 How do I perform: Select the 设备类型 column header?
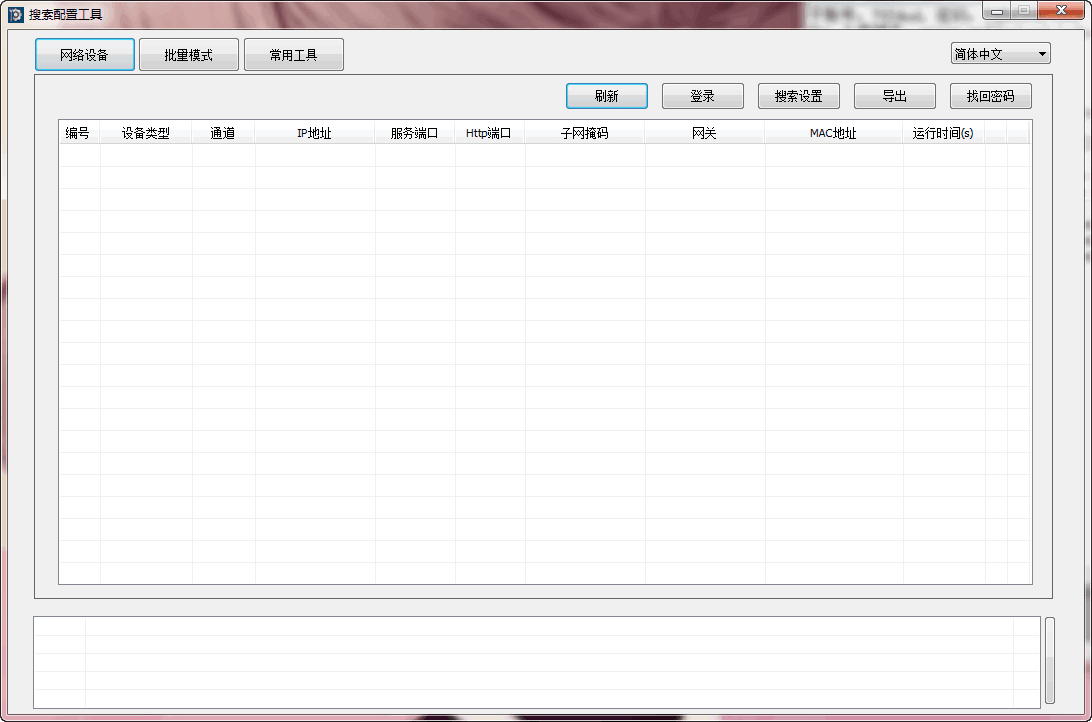[146, 132]
